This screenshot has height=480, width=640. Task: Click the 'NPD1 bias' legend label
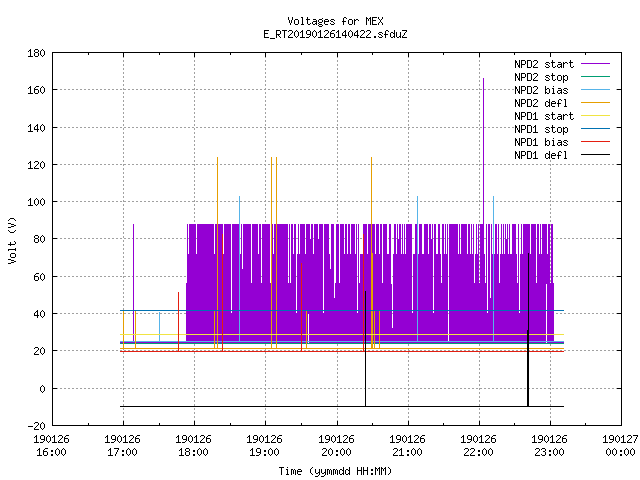(x=541, y=142)
